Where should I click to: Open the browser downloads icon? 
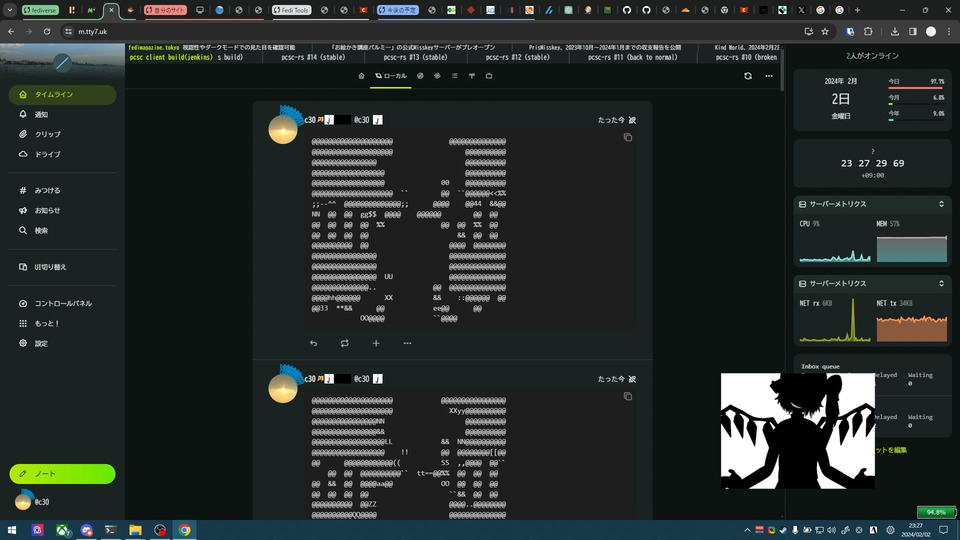point(894,31)
